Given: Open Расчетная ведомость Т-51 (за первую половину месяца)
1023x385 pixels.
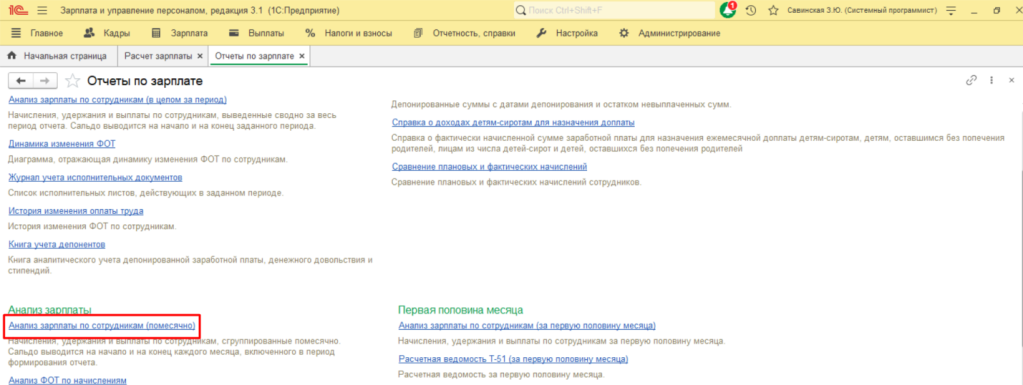Looking at the screenshot, I should [x=513, y=359].
